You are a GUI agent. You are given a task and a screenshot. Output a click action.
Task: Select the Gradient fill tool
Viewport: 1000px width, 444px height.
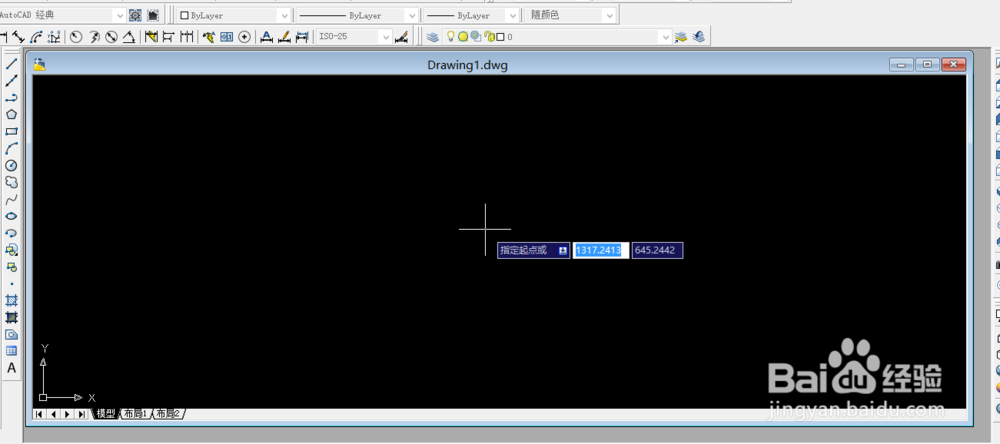(11, 317)
